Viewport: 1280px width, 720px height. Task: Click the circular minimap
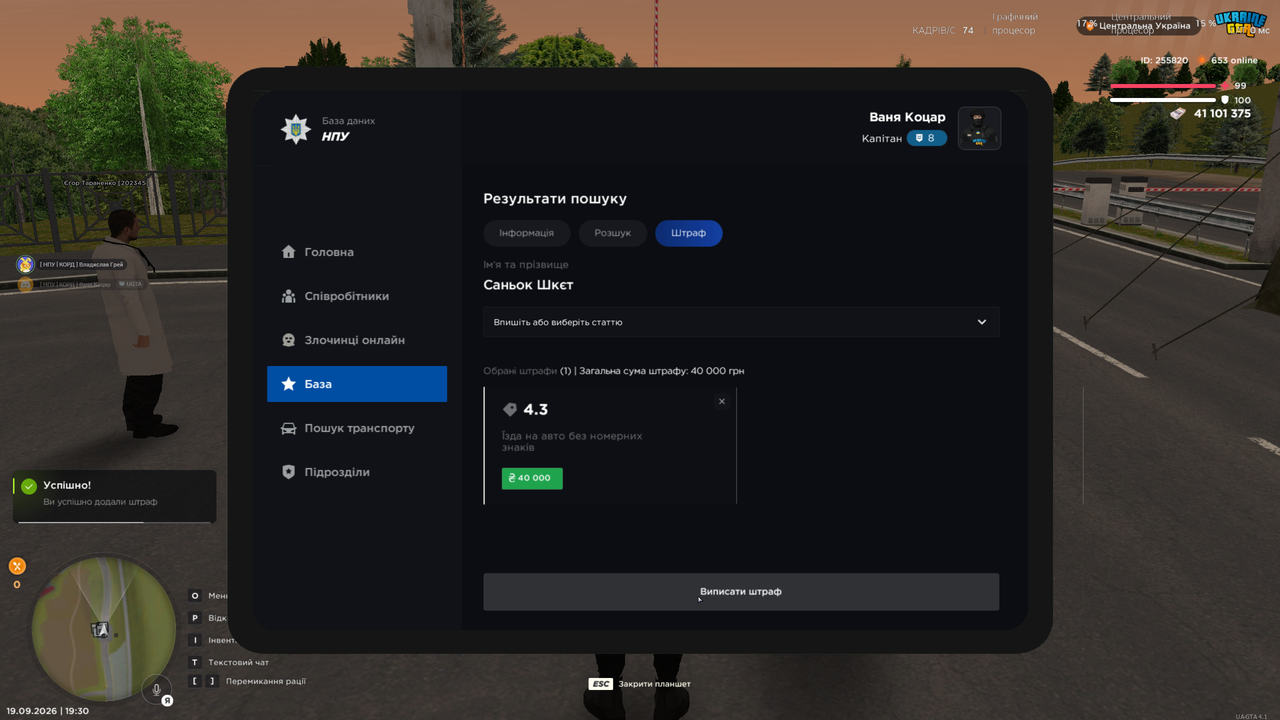click(x=104, y=628)
